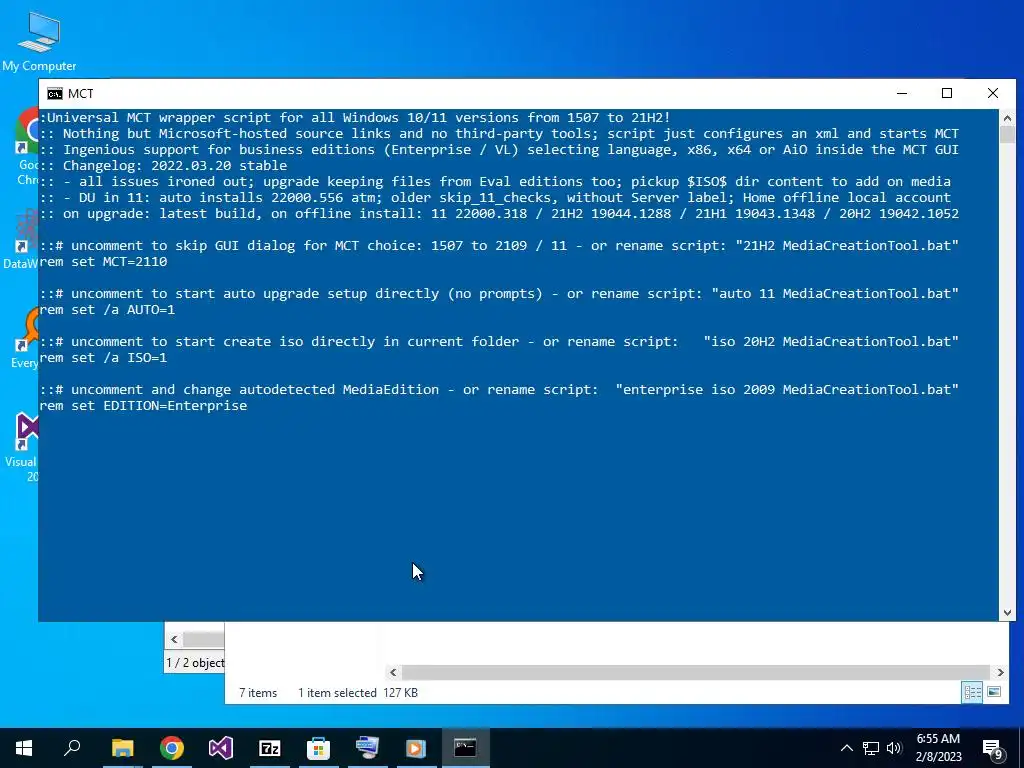Viewport: 1024px width, 768px height.
Task: Click the MCT console vertical scrollbar thumb
Action: coord(1007,135)
